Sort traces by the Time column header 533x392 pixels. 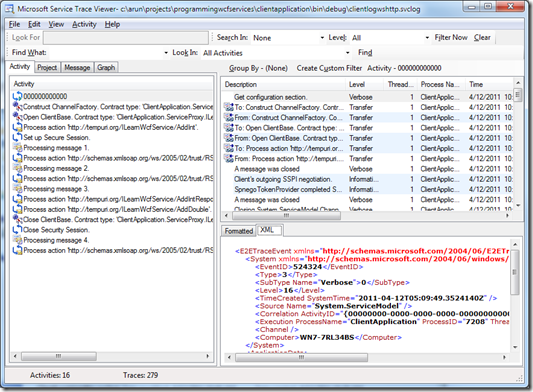pyautogui.click(x=489, y=84)
